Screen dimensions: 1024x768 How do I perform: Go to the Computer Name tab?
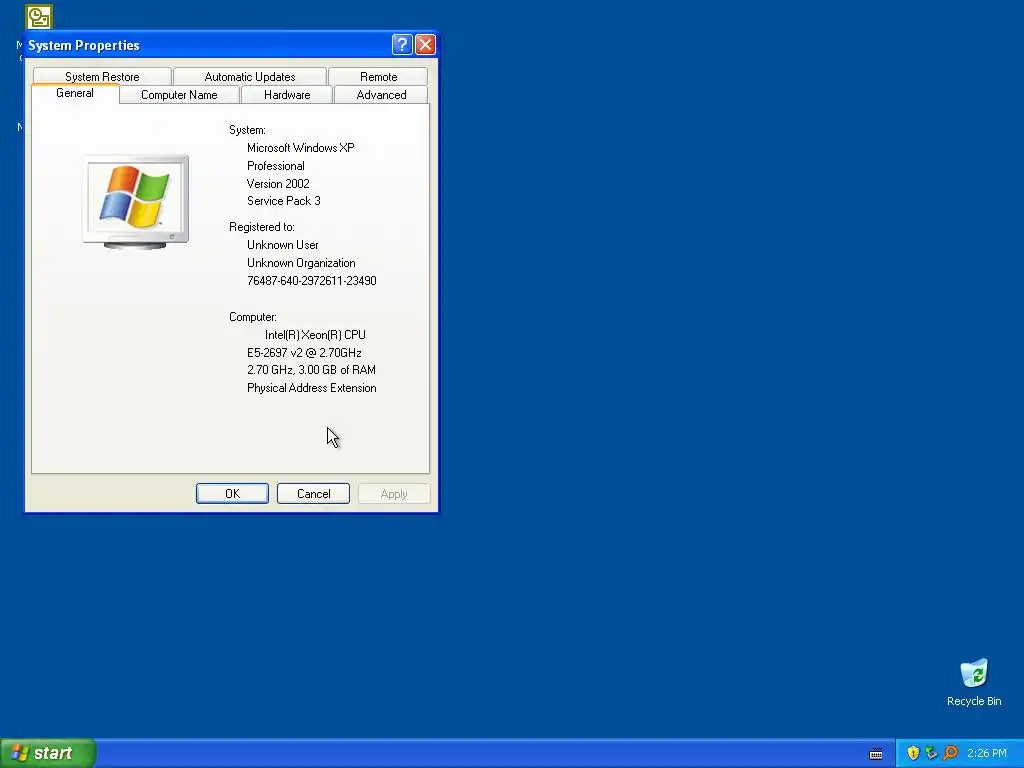(x=179, y=95)
